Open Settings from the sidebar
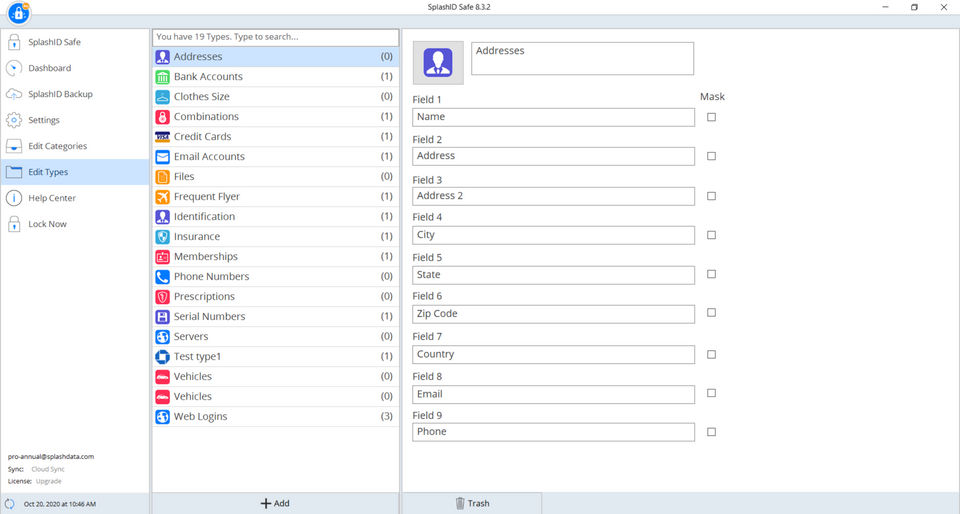Screen dimensions: 960x514 coord(75,120)
